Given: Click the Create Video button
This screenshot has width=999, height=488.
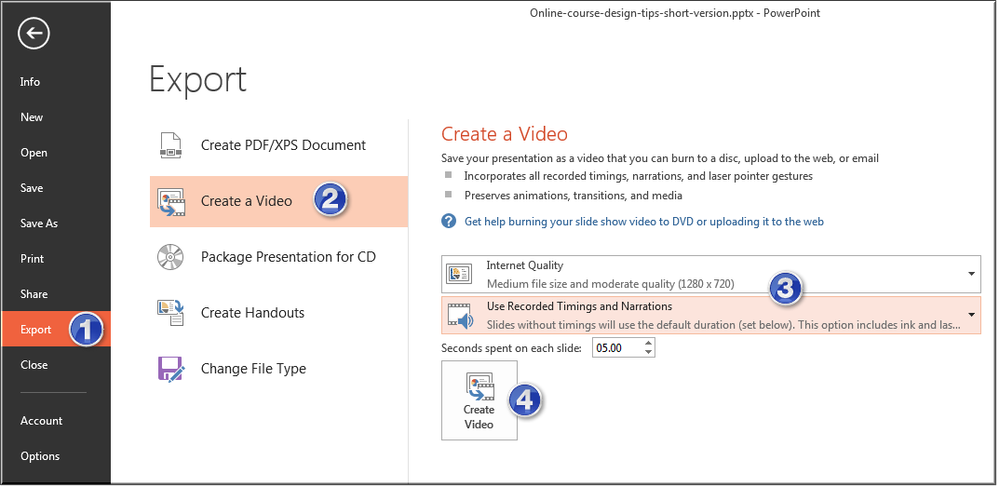Looking at the screenshot, I should click(479, 400).
